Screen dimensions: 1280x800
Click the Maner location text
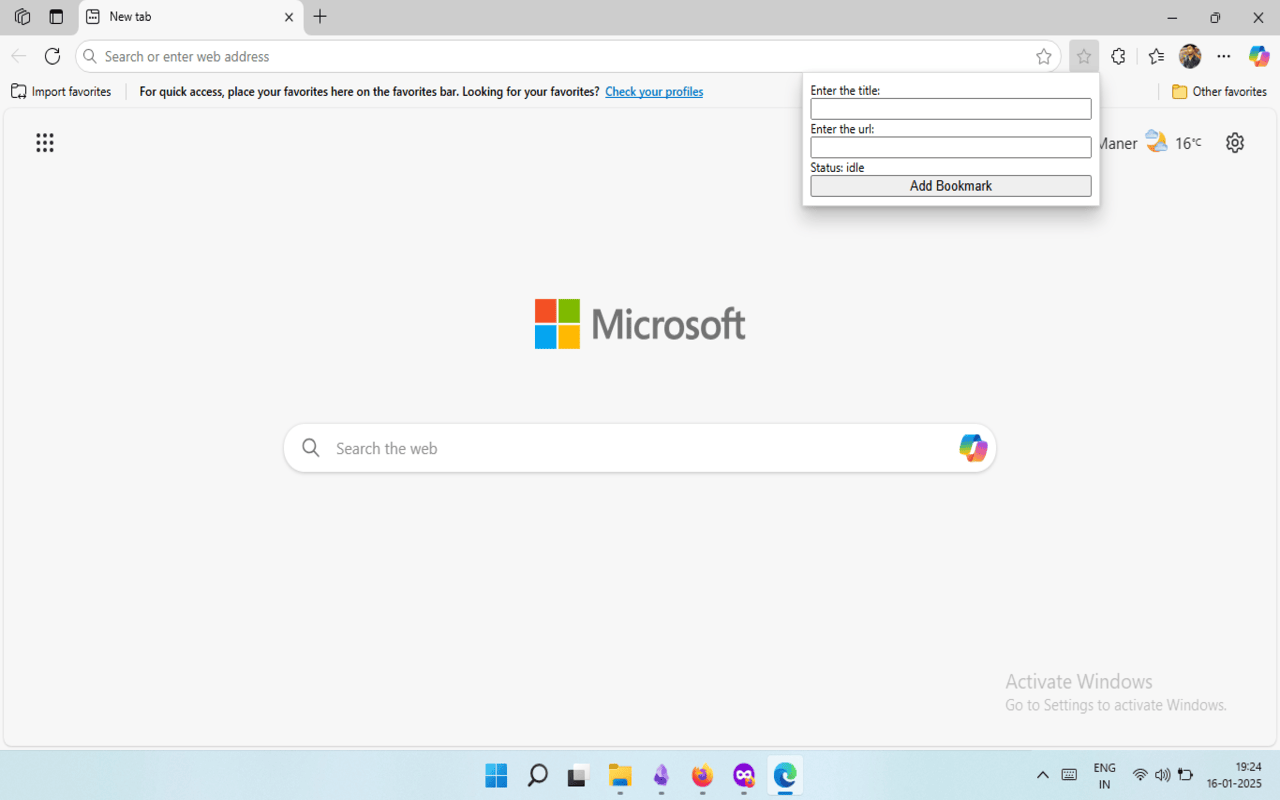tap(1117, 144)
